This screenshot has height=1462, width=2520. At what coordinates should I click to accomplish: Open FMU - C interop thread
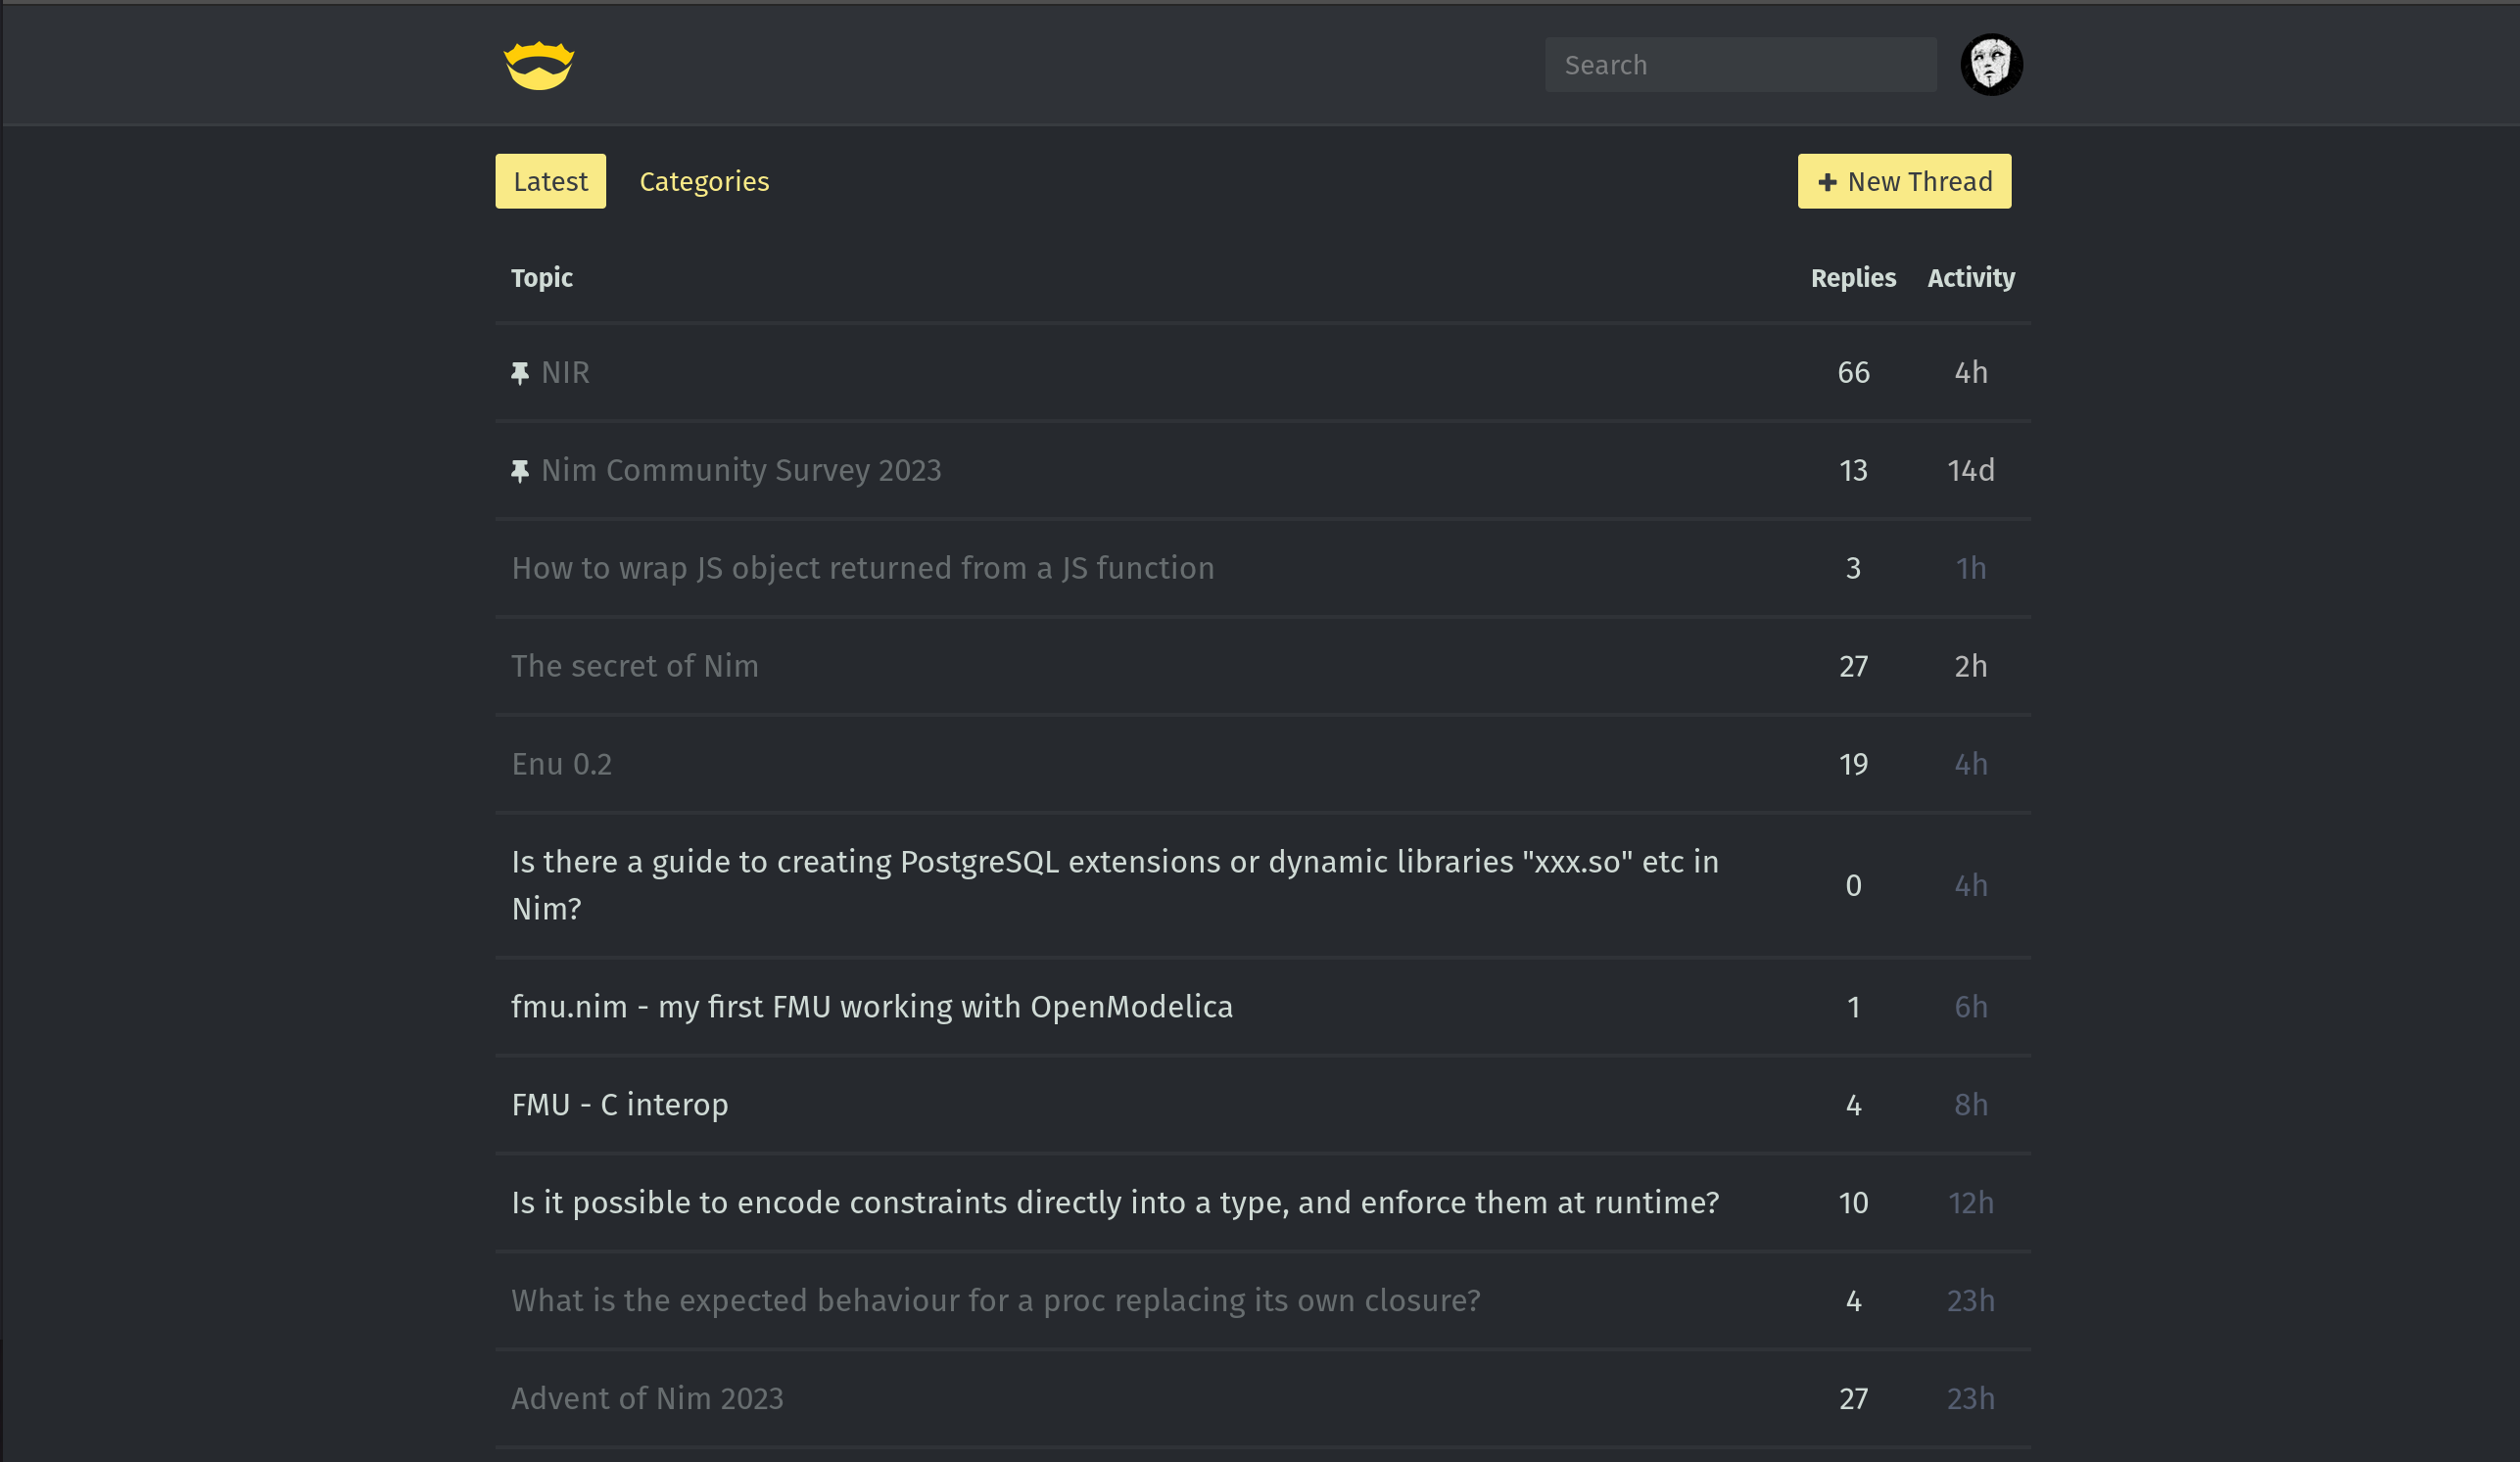(x=619, y=1104)
